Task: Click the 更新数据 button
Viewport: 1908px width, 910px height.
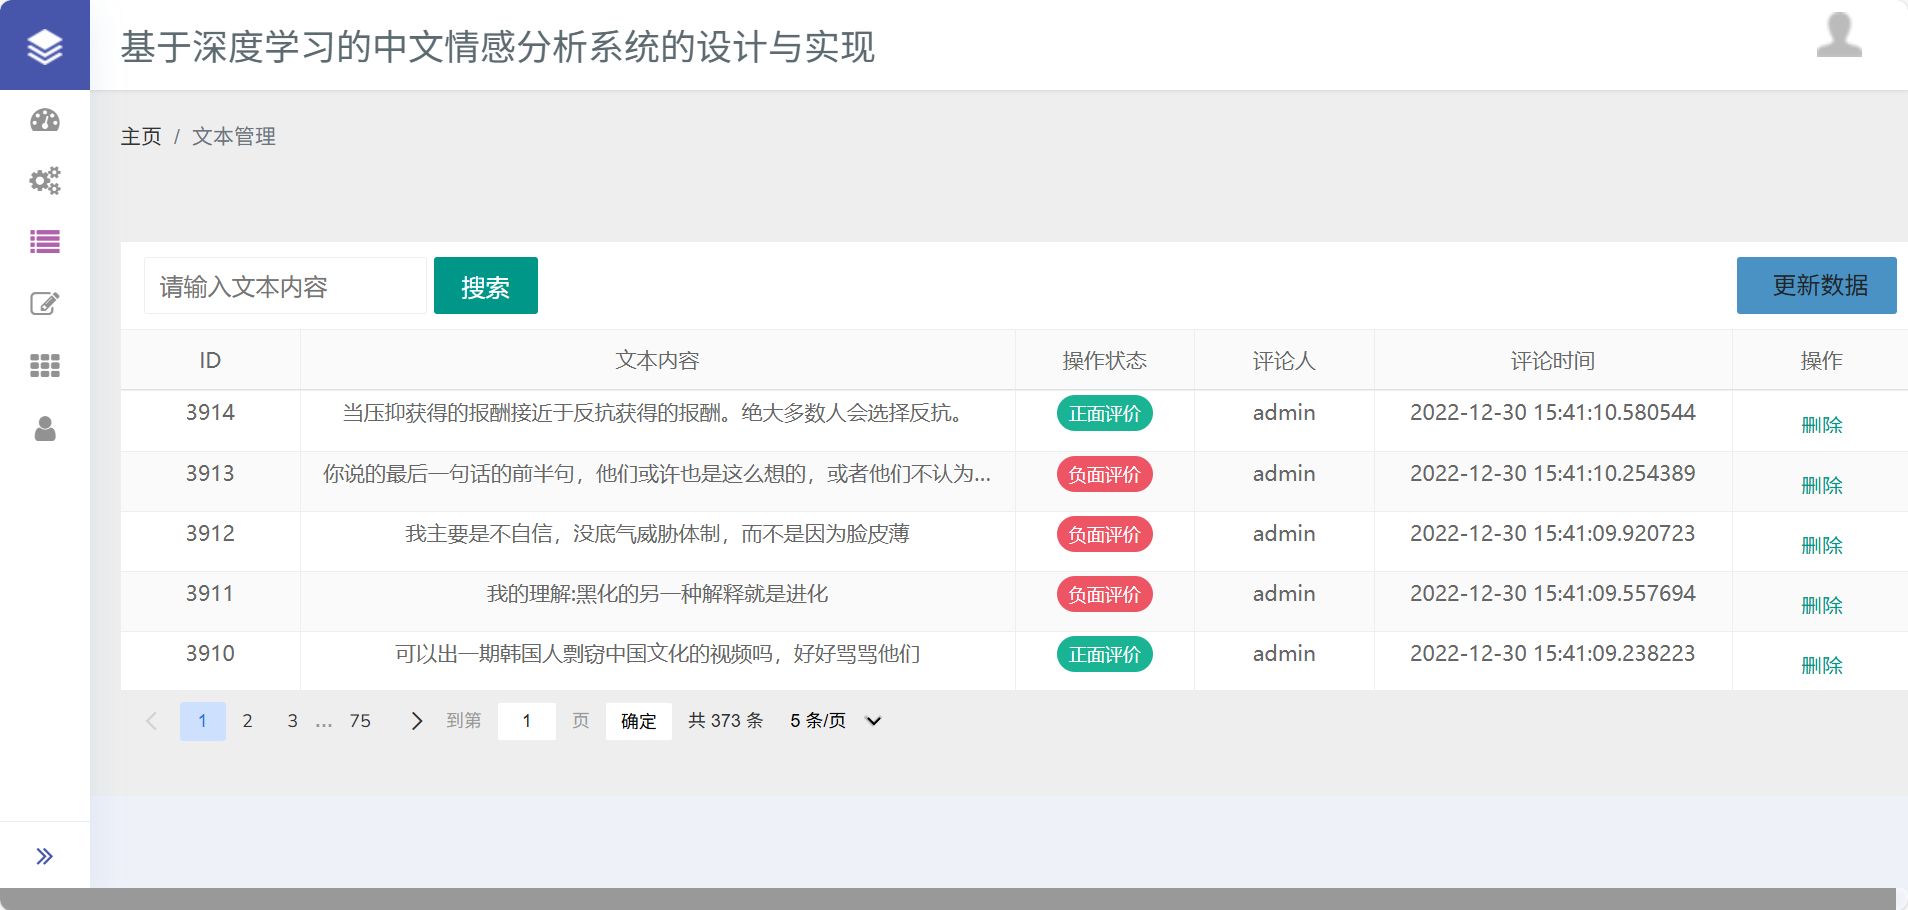Action: (1817, 286)
